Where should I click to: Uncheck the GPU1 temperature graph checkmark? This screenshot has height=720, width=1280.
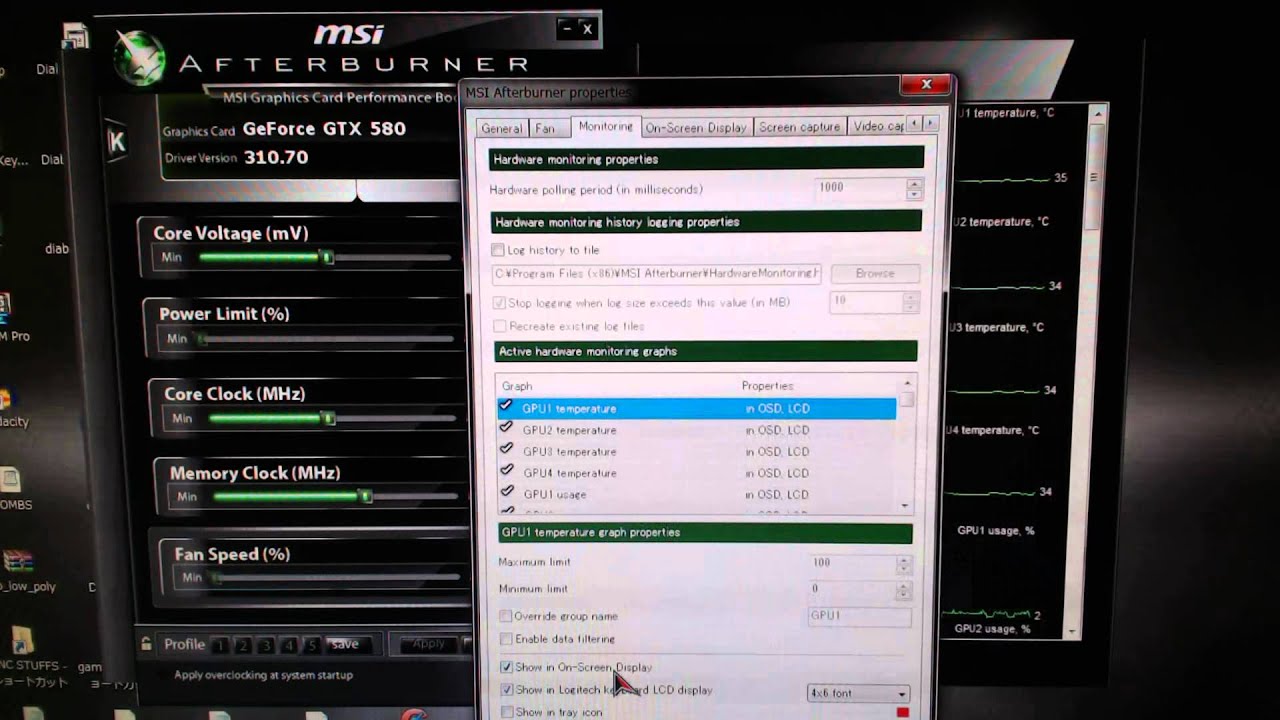[506, 407]
